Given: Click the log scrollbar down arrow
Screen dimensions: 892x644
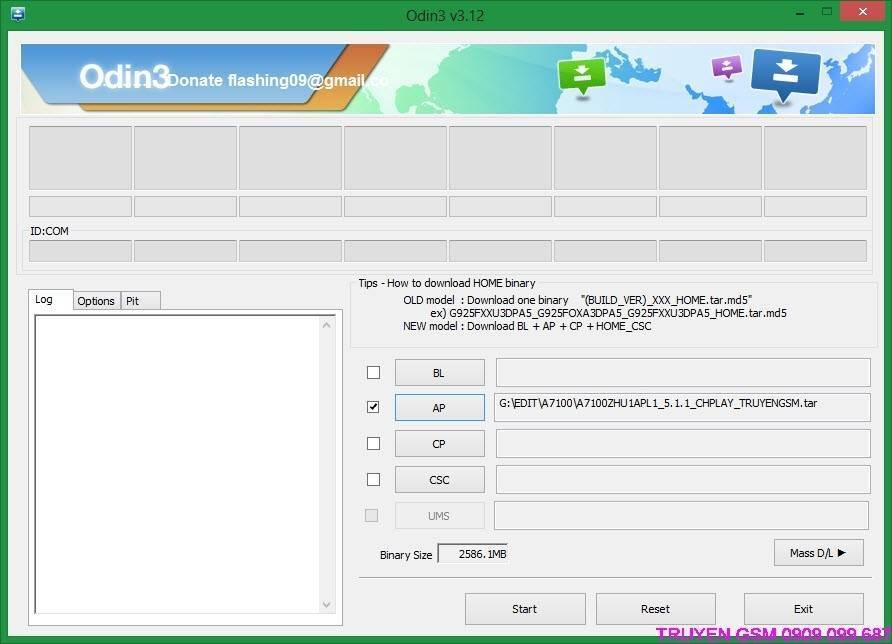Looking at the screenshot, I should (x=327, y=604).
